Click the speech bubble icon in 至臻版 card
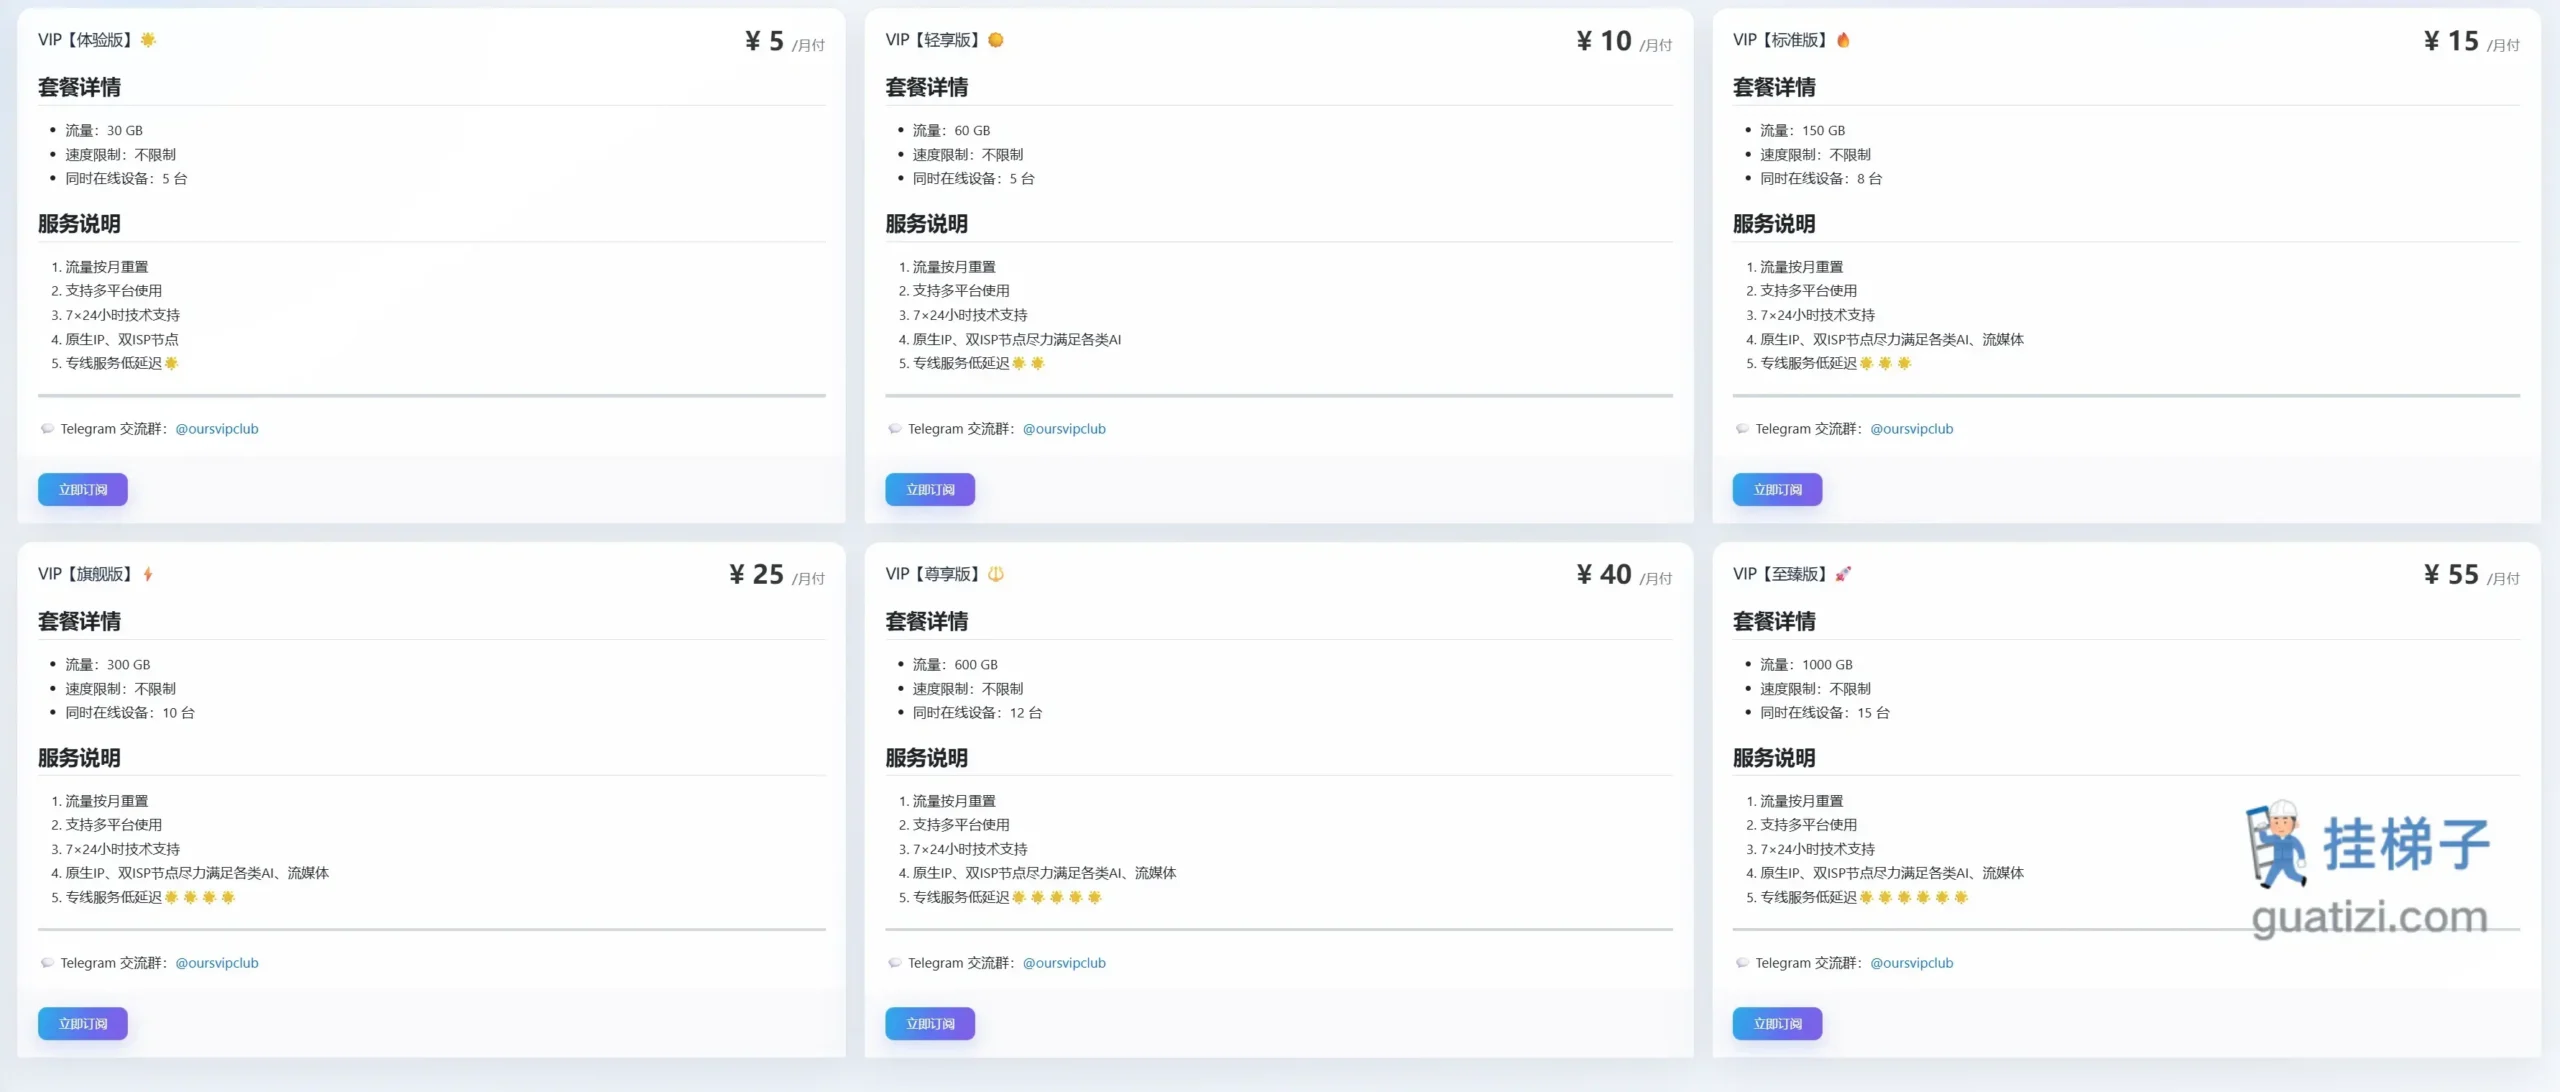 1742,963
